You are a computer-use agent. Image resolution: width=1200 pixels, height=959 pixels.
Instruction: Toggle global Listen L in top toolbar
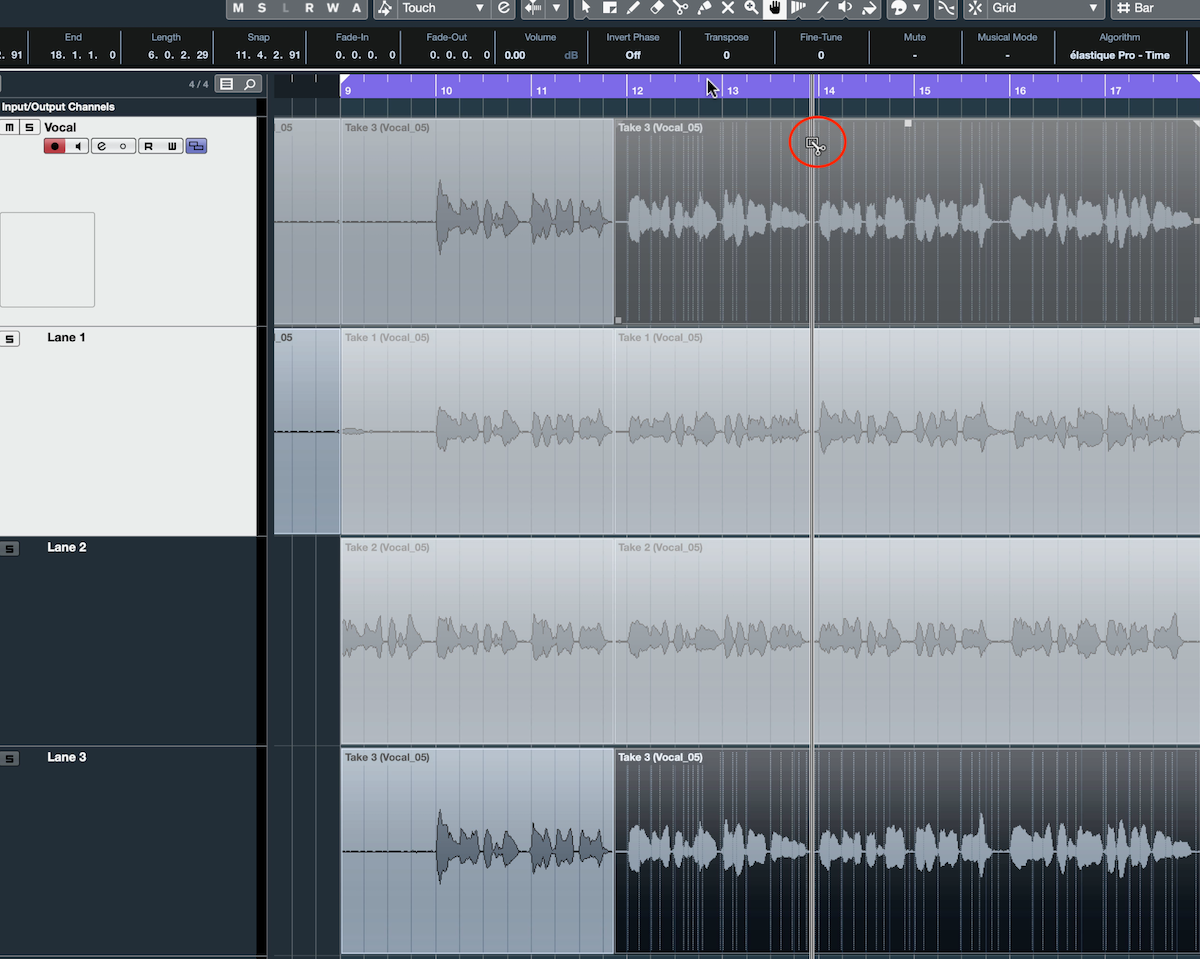point(286,8)
